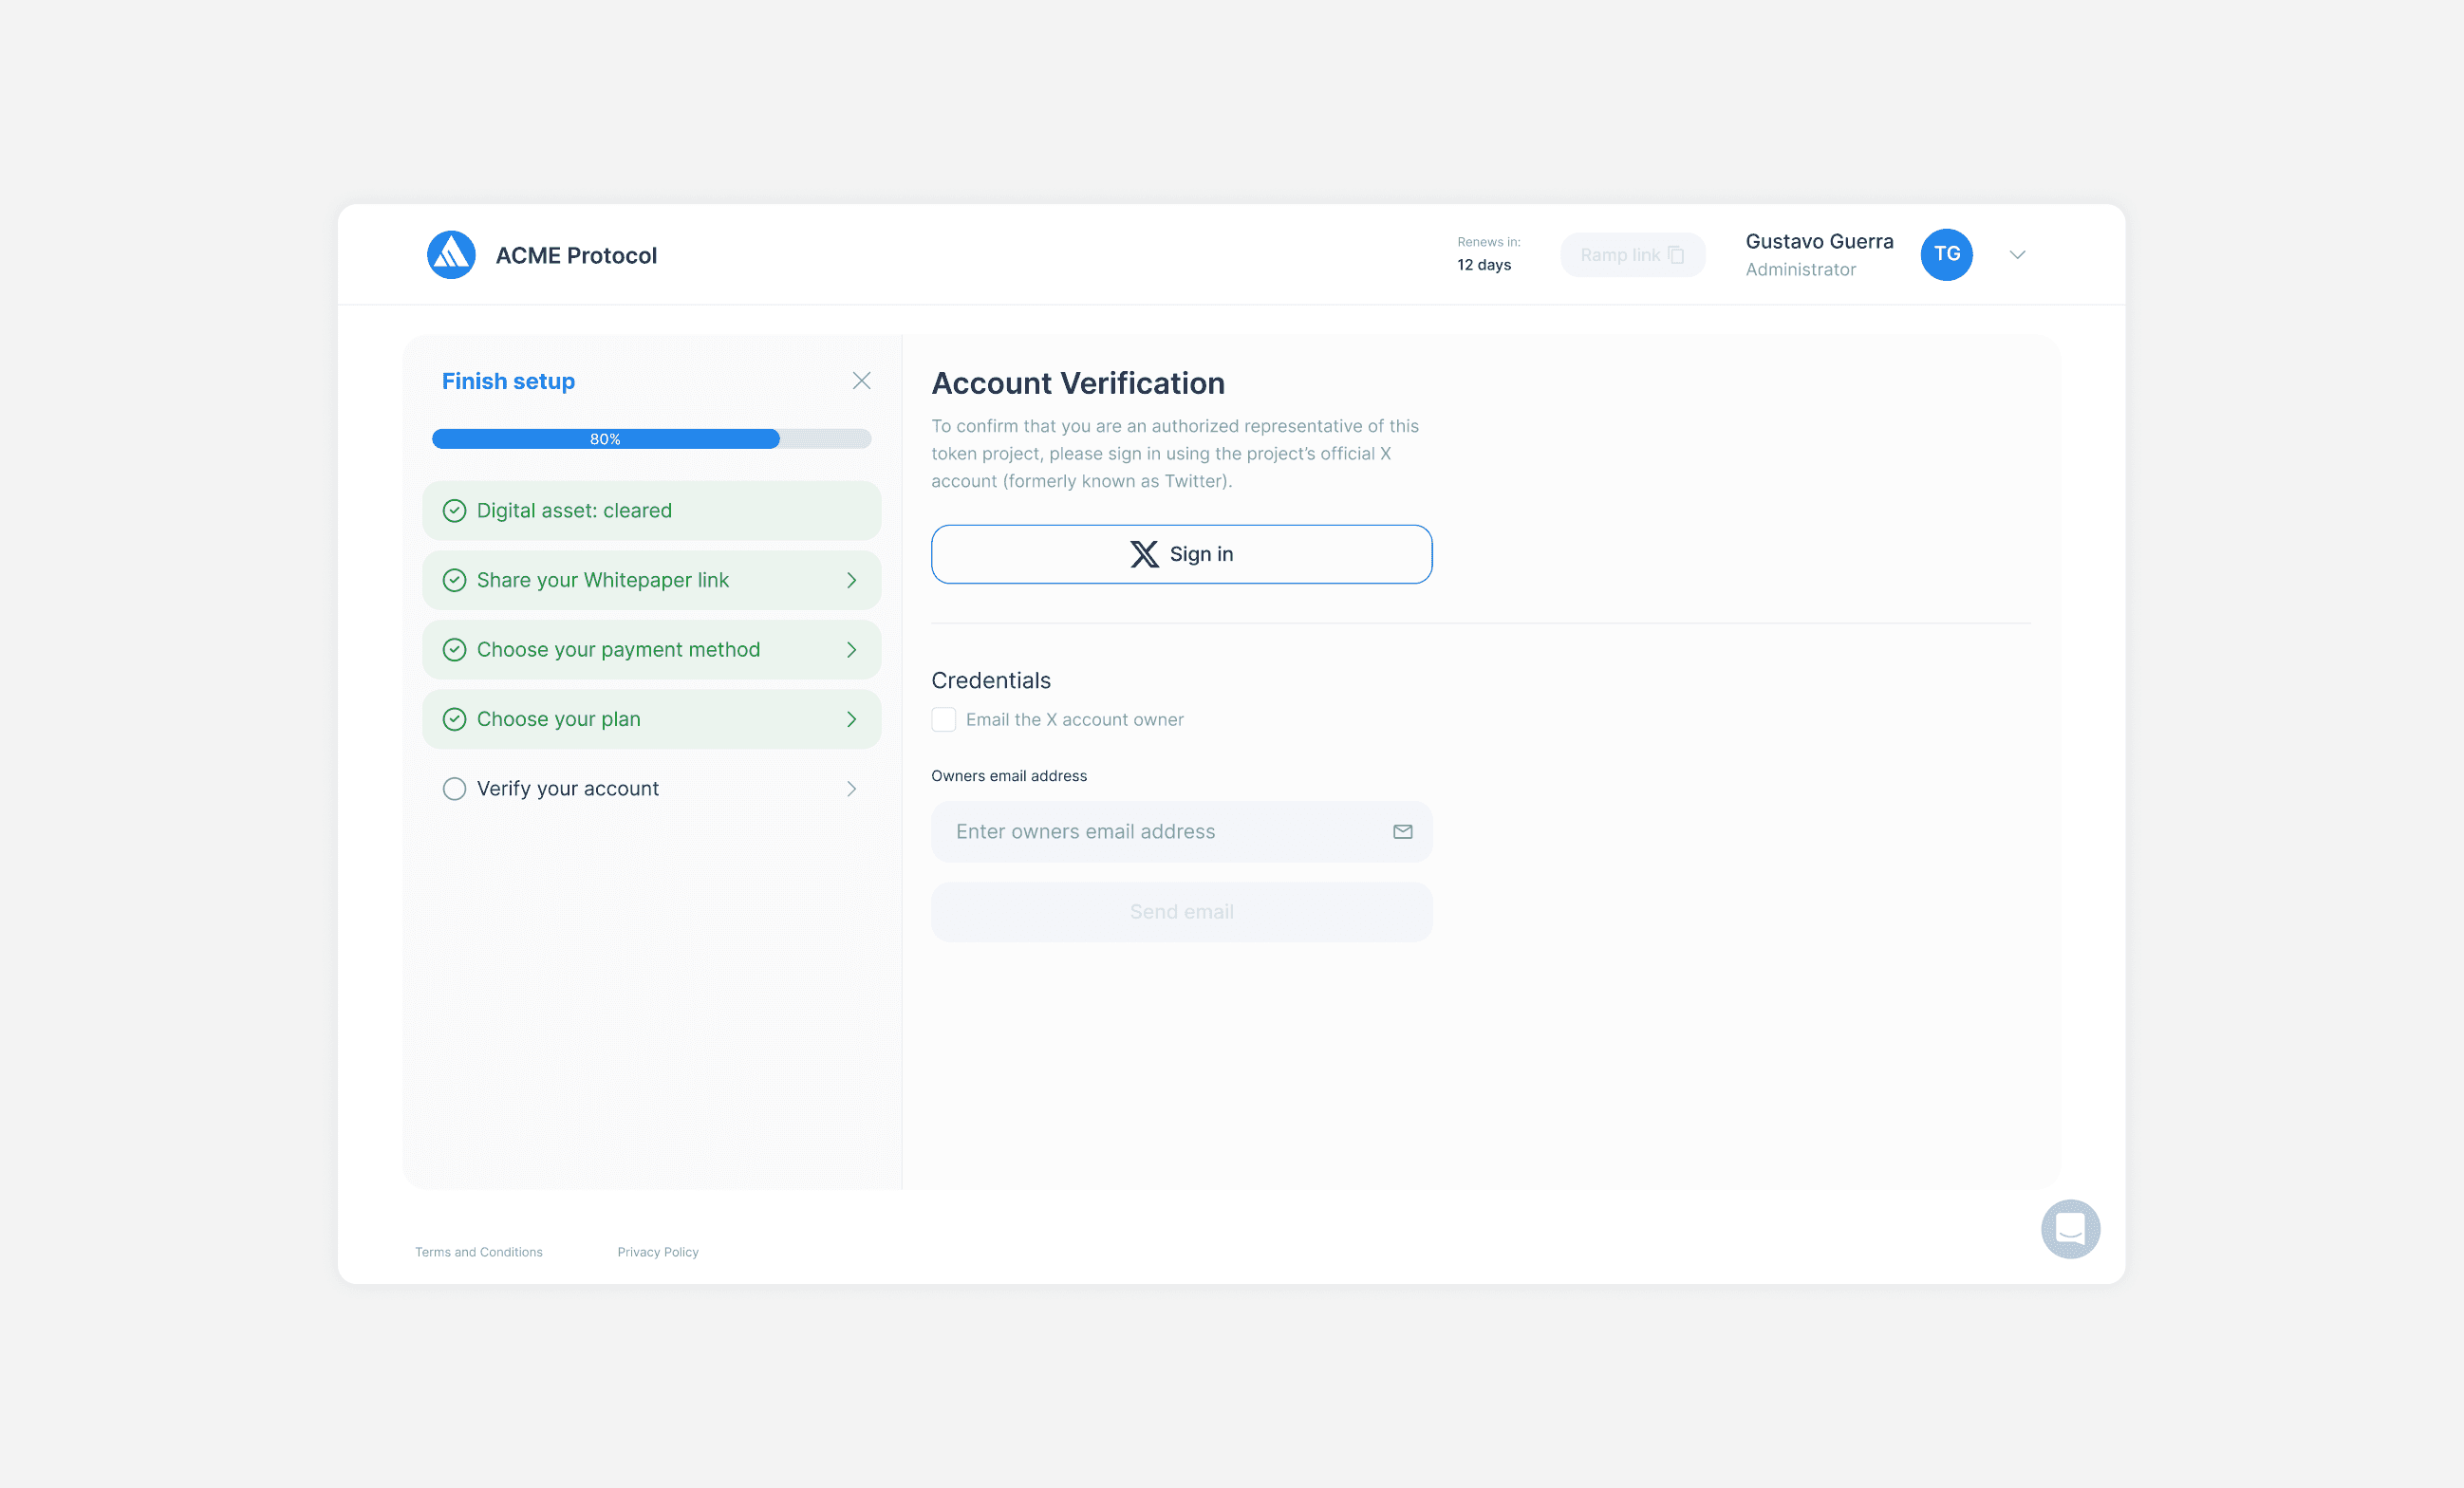
Task: Enable Email the X account owner checkbox
Action: (943, 720)
